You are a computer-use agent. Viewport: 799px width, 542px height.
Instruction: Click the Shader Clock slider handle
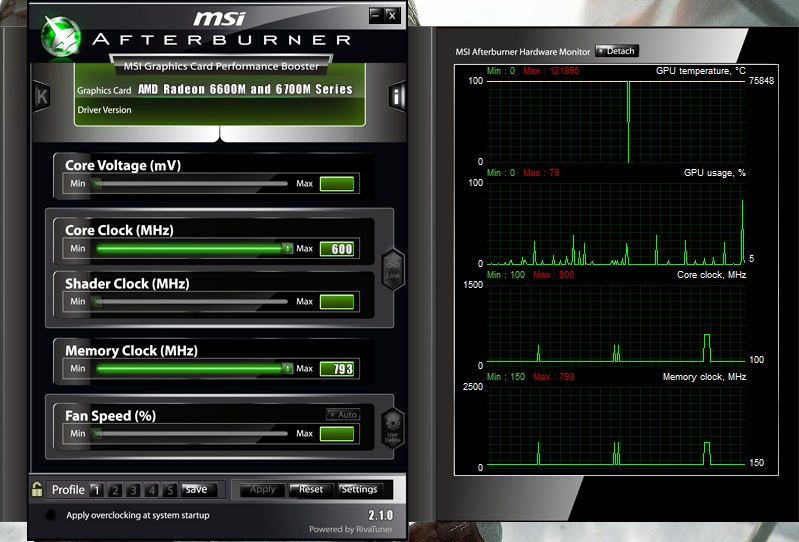pyautogui.click(x=96, y=302)
